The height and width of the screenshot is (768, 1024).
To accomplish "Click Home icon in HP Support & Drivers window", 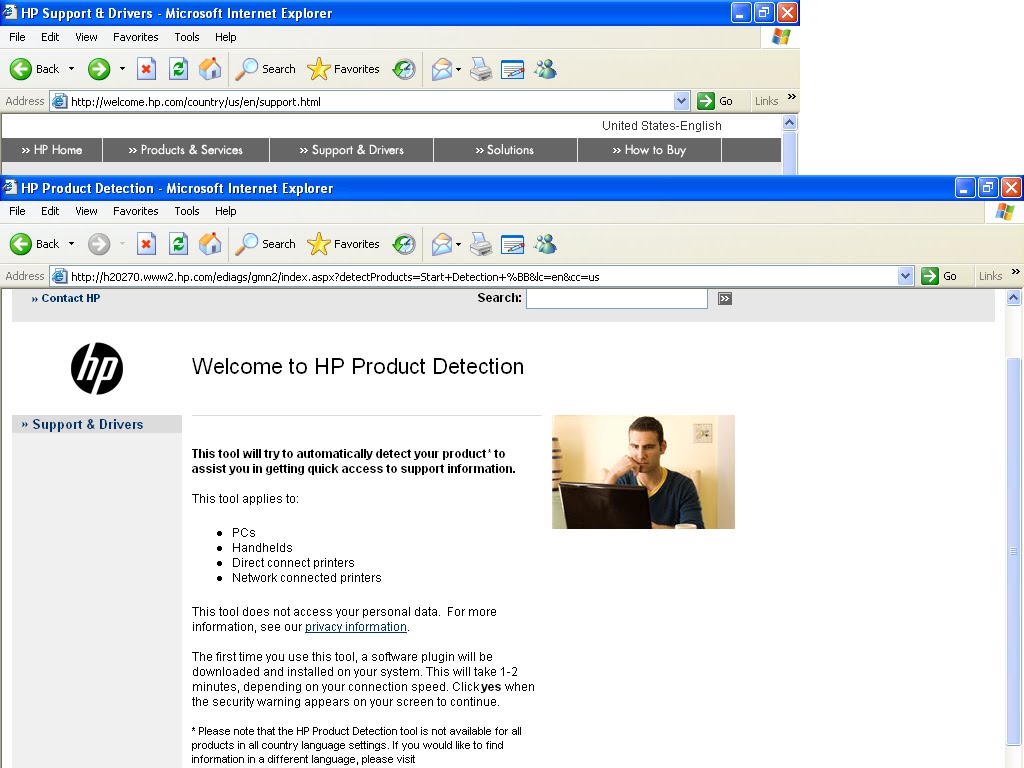I will (x=210, y=69).
